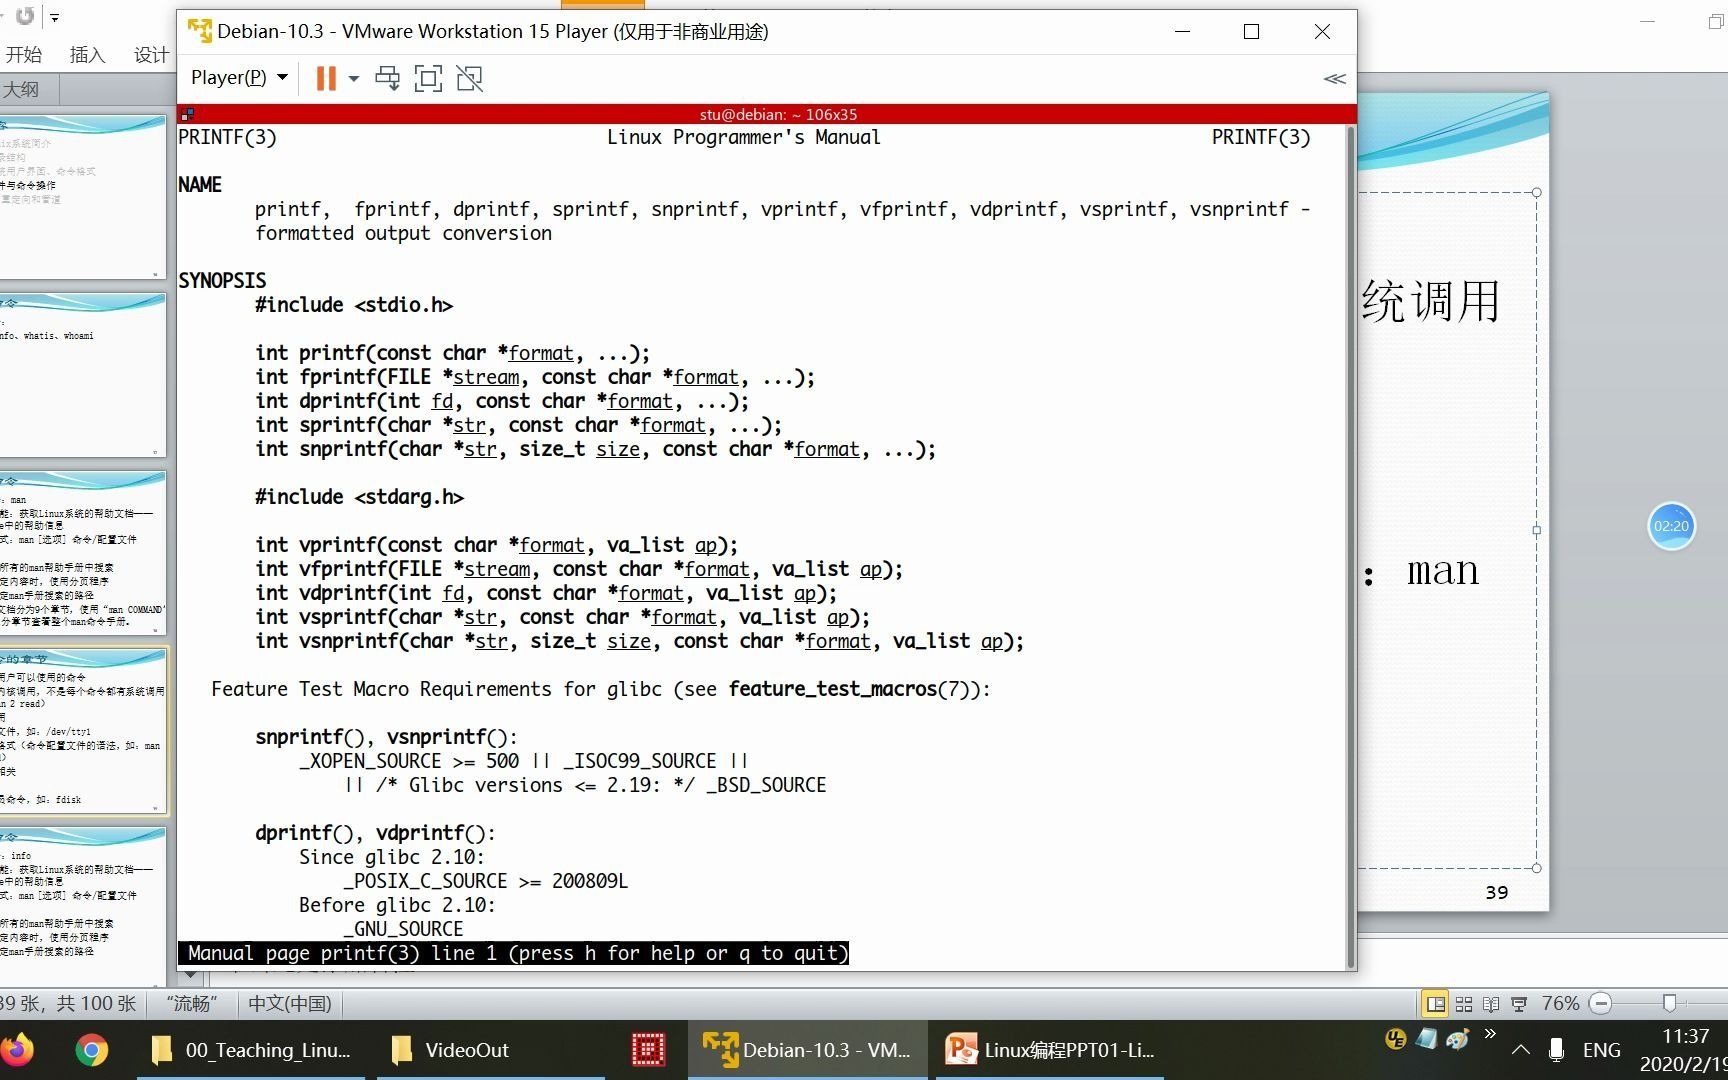Image resolution: width=1728 pixels, height=1080 pixels.
Task: Send Ctrl+Alt+Del to the virtual machine
Action: [387, 78]
